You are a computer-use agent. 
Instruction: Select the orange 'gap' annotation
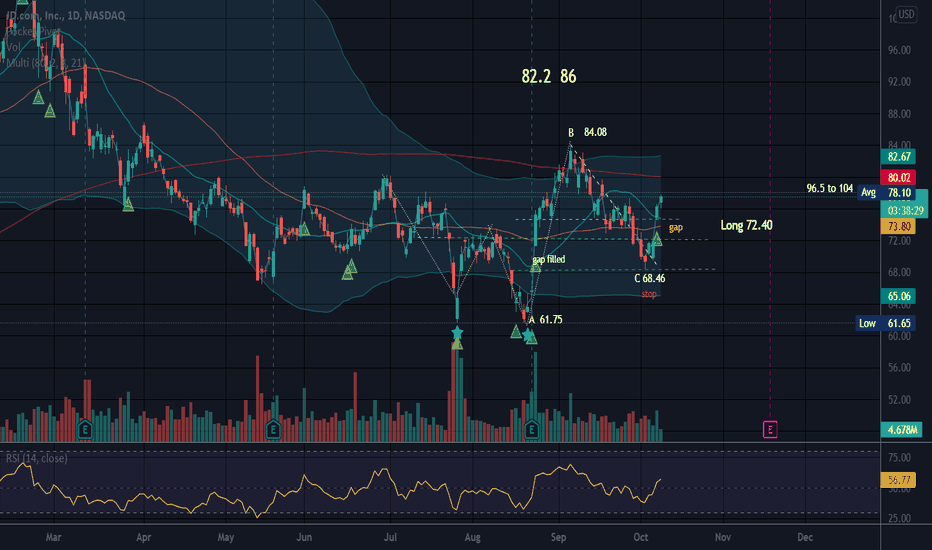coord(676,228)
